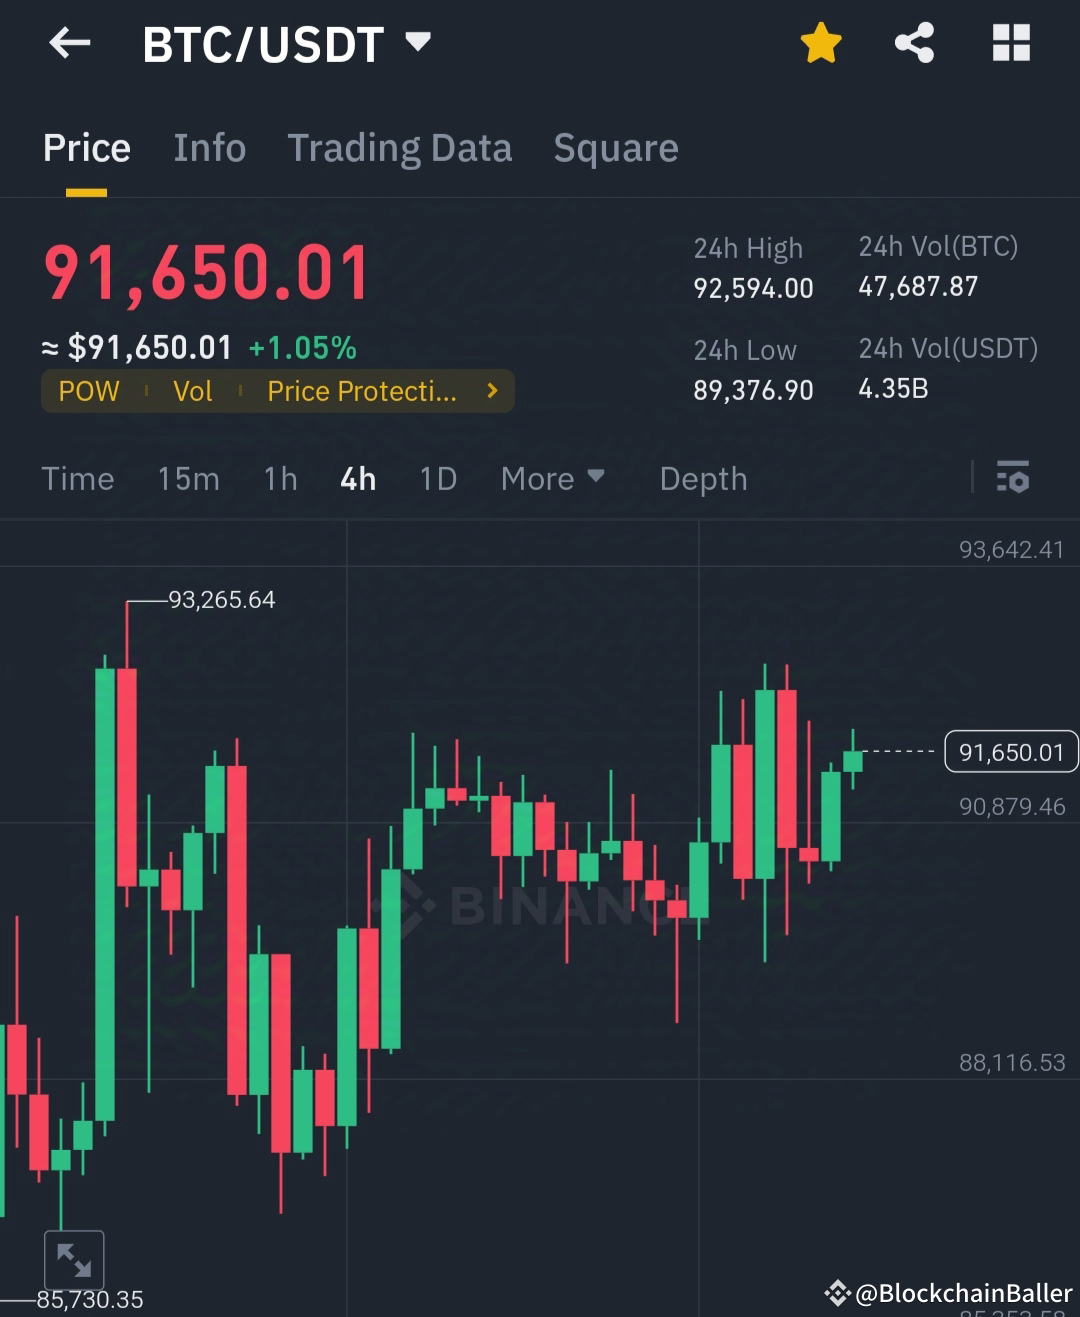Image resolution: width=1080 pixels, height=1317 pixels.
Task: Switch to the 15m timeframe
Action: coord(188,479)
